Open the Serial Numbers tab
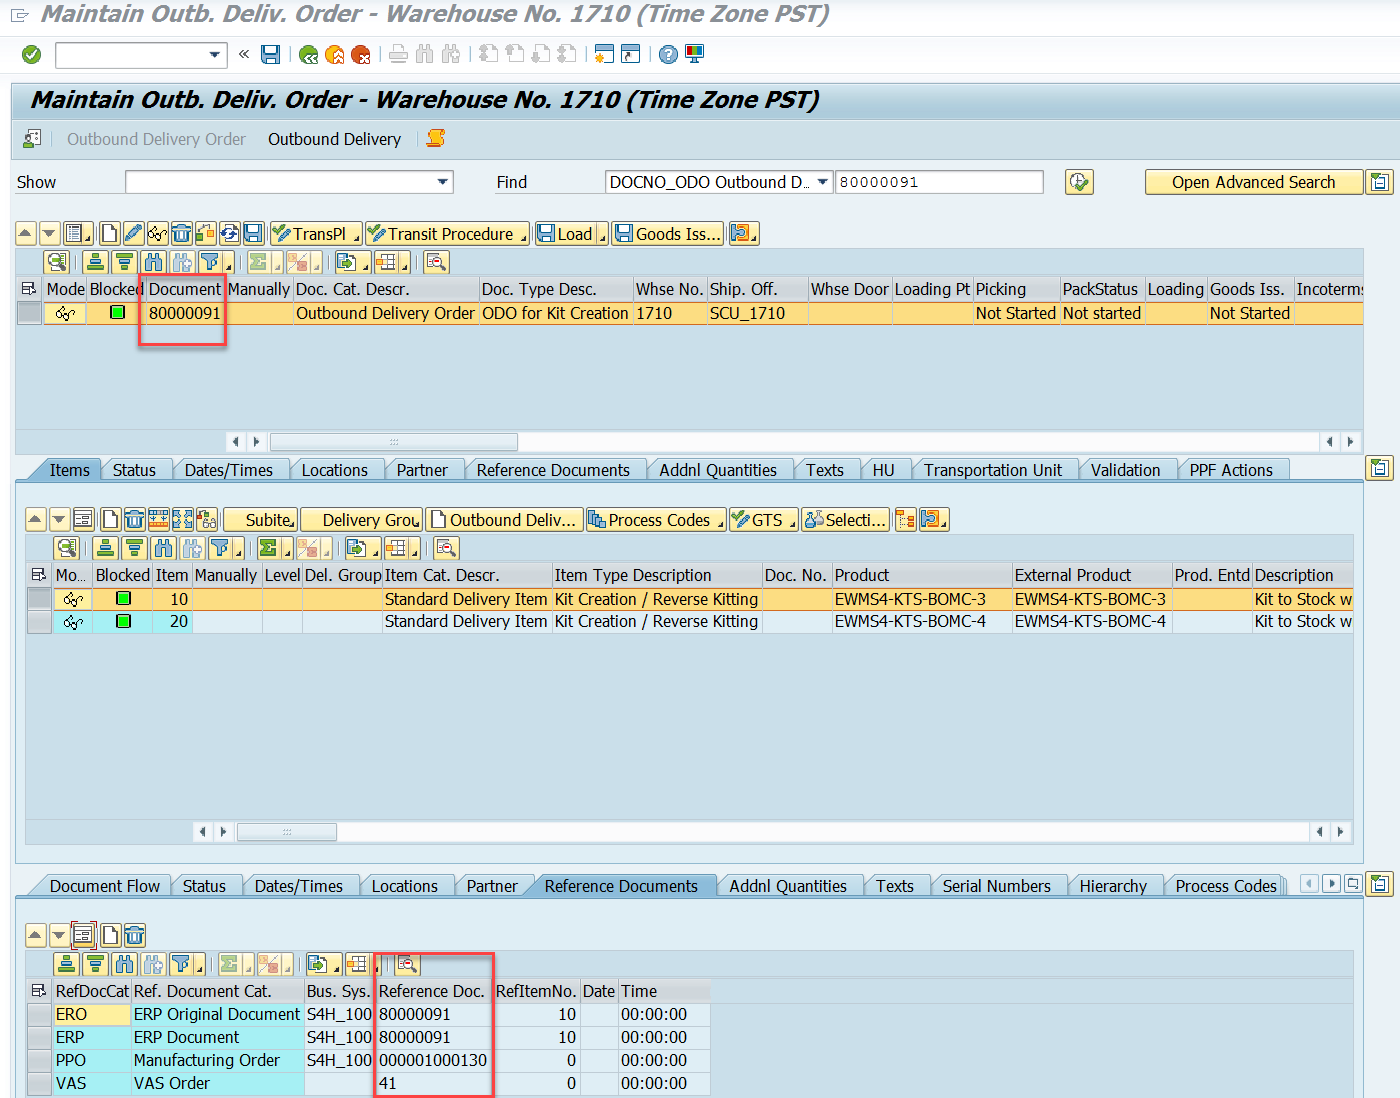The width and height of the screenshot is (1400, 1098). (x=996, y=886)
